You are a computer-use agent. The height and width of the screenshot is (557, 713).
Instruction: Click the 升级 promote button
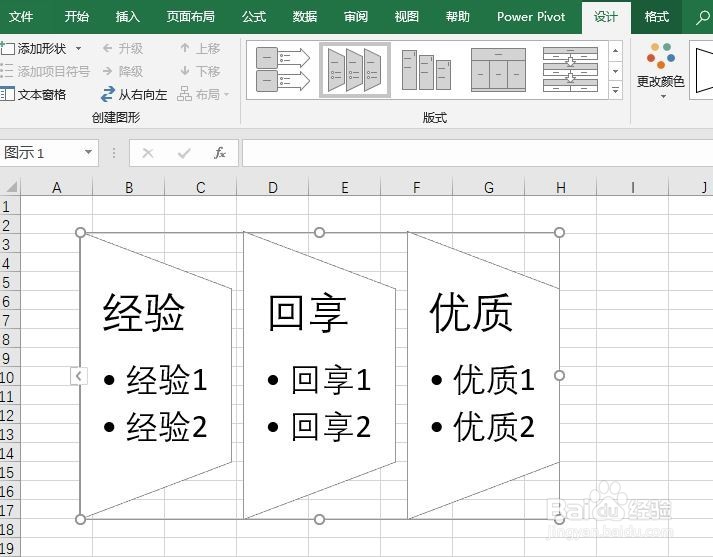(123, 48)
